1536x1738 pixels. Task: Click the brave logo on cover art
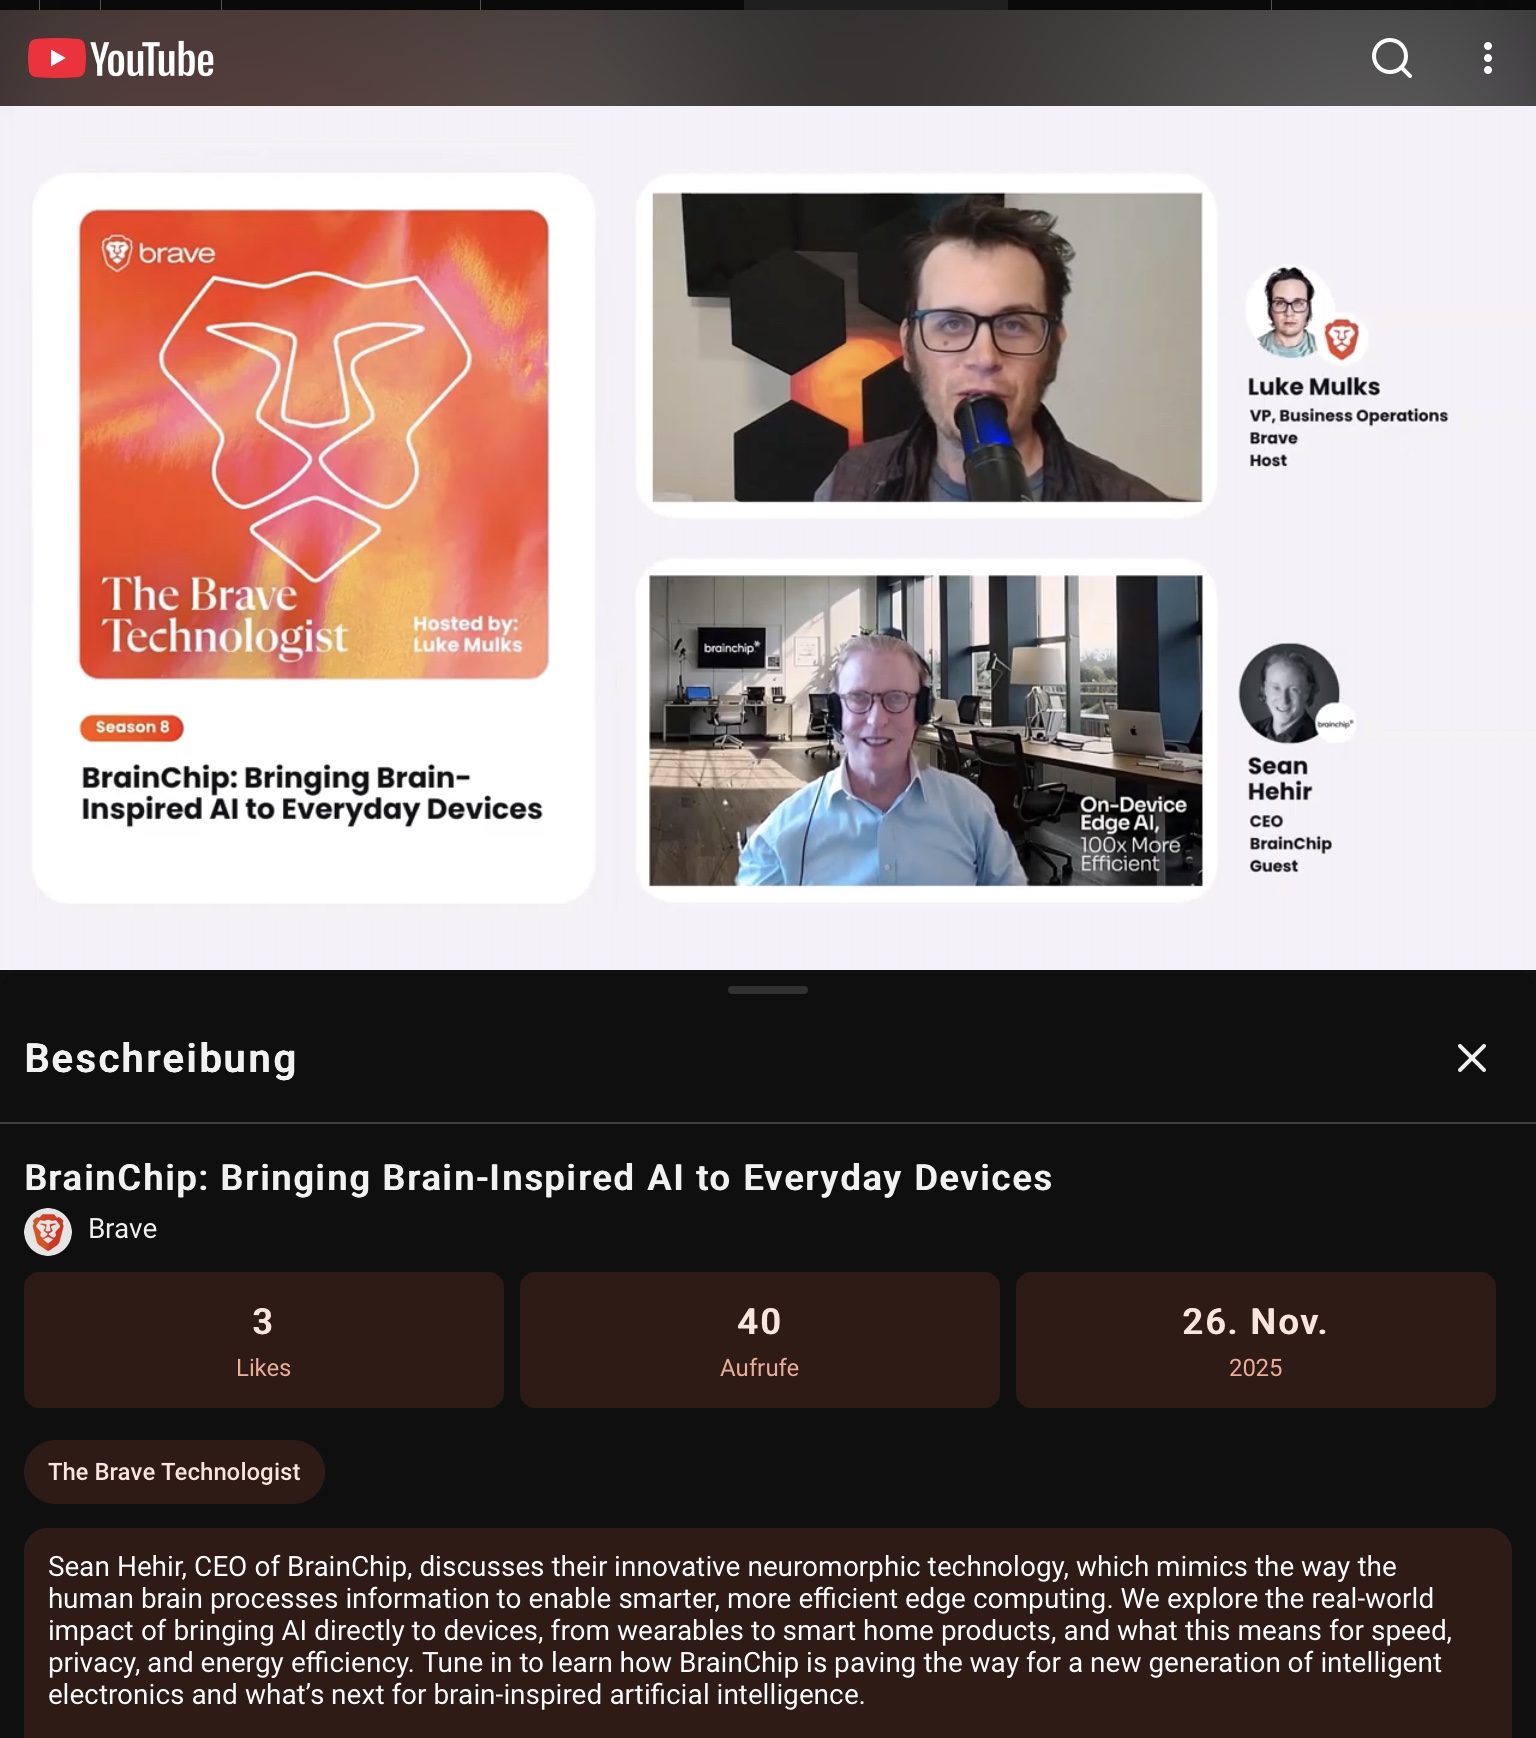click(x=159, y=252)
